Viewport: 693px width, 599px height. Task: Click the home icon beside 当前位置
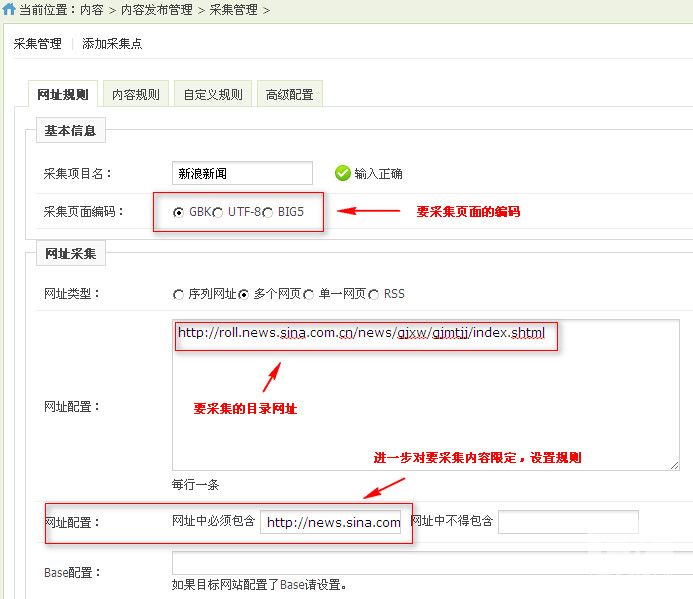tap(9, 9)
